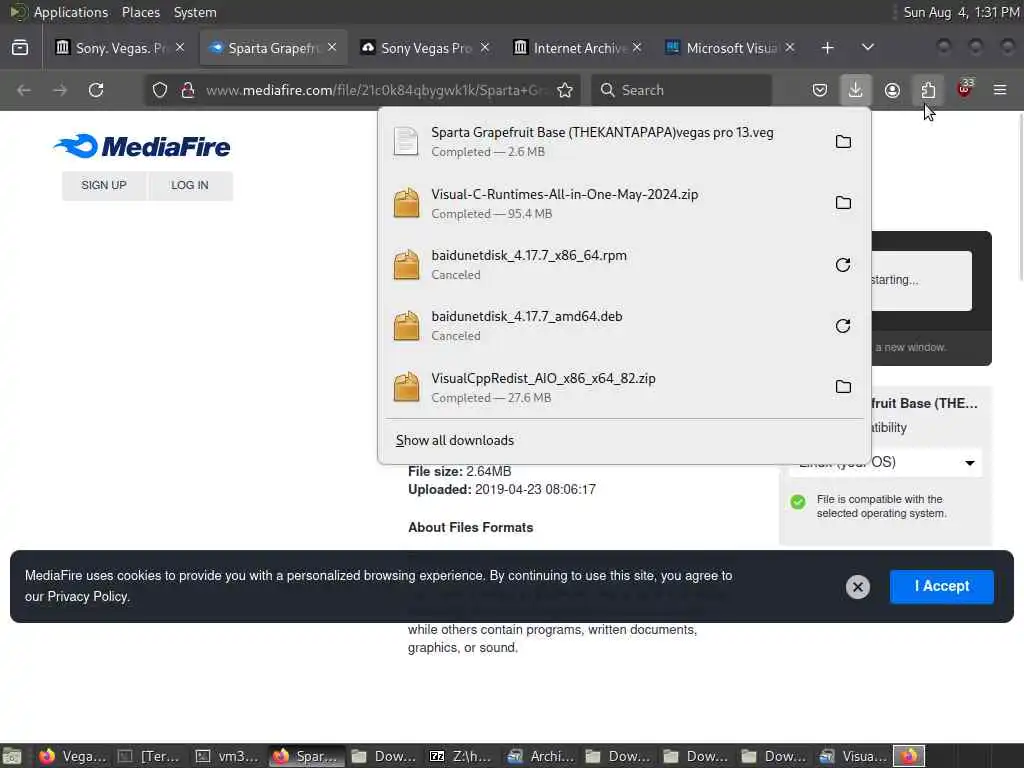The height and width of the screenshot is (768, 1024).
Task: Open a new tab with plus button
Action: pyautogui.click(x=827, y=48)
